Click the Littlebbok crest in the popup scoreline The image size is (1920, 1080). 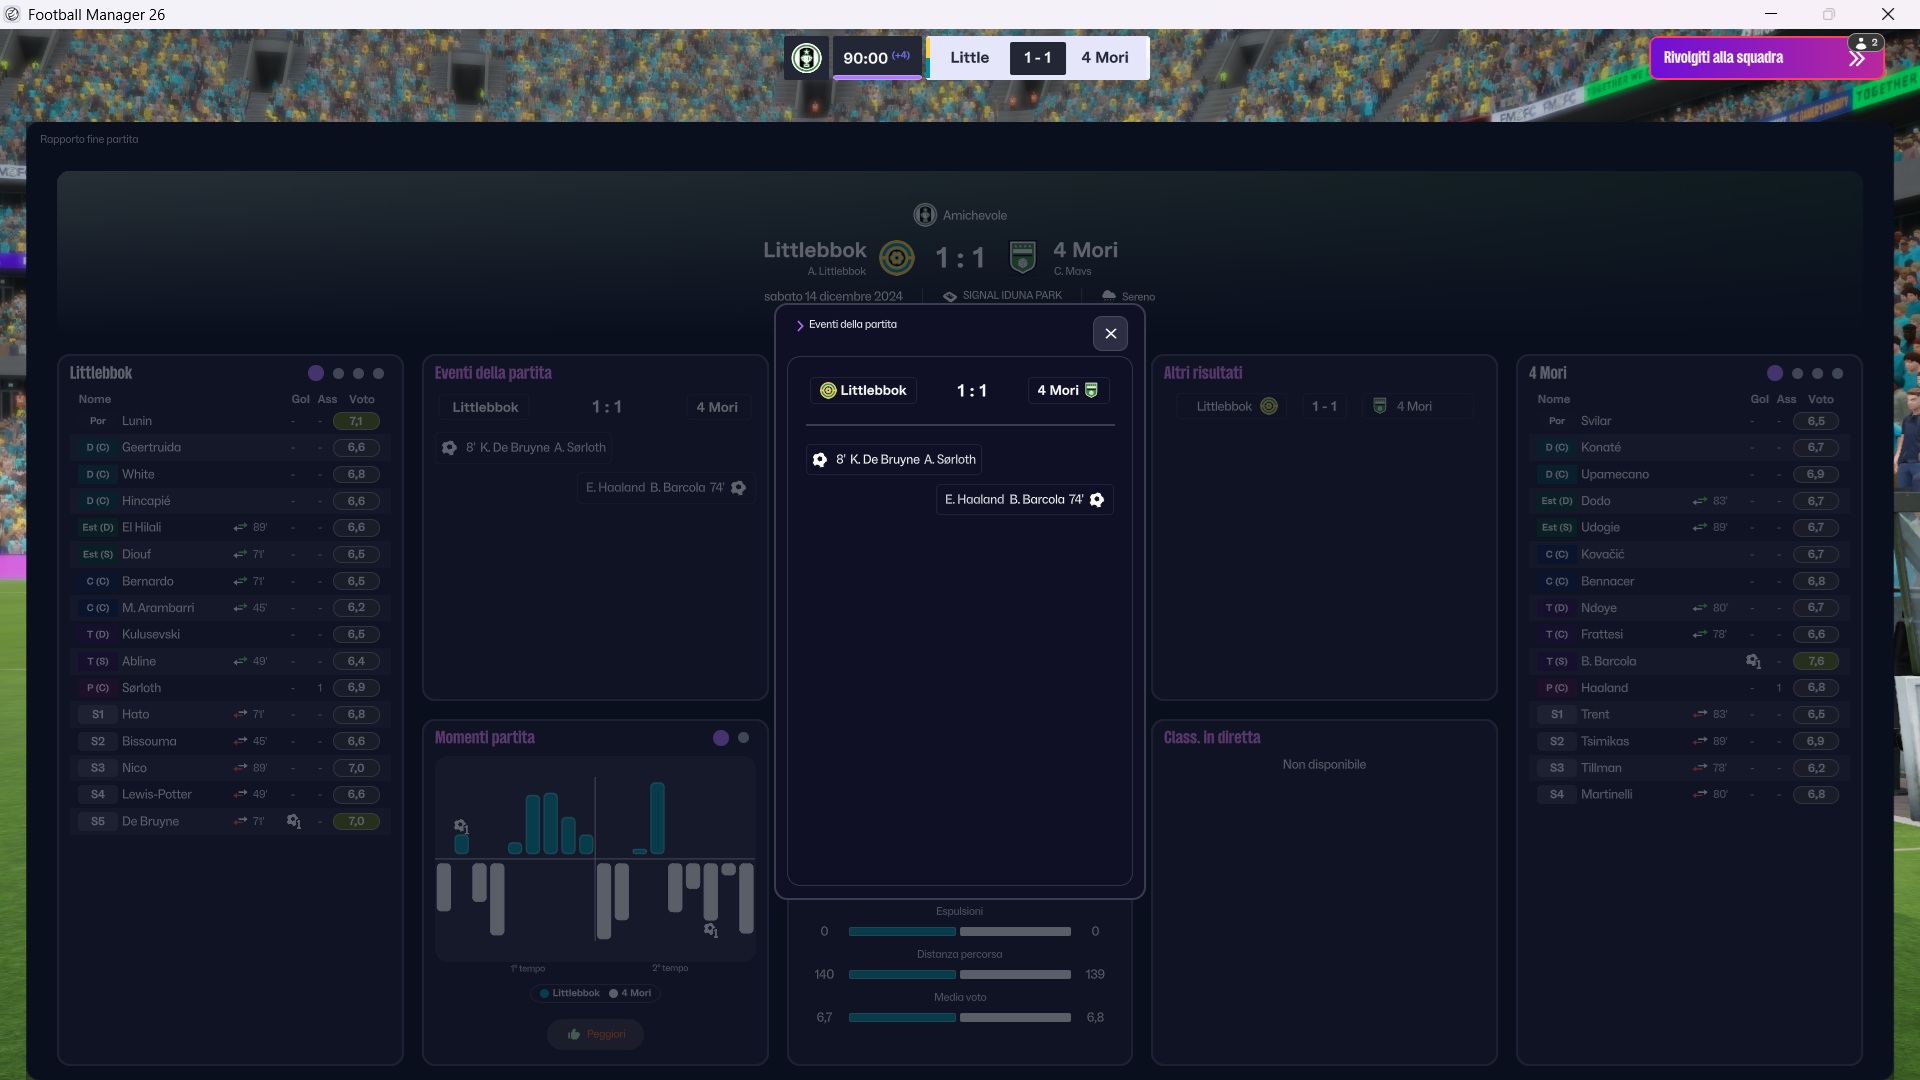pyautogui.click(x=828, y=391)
